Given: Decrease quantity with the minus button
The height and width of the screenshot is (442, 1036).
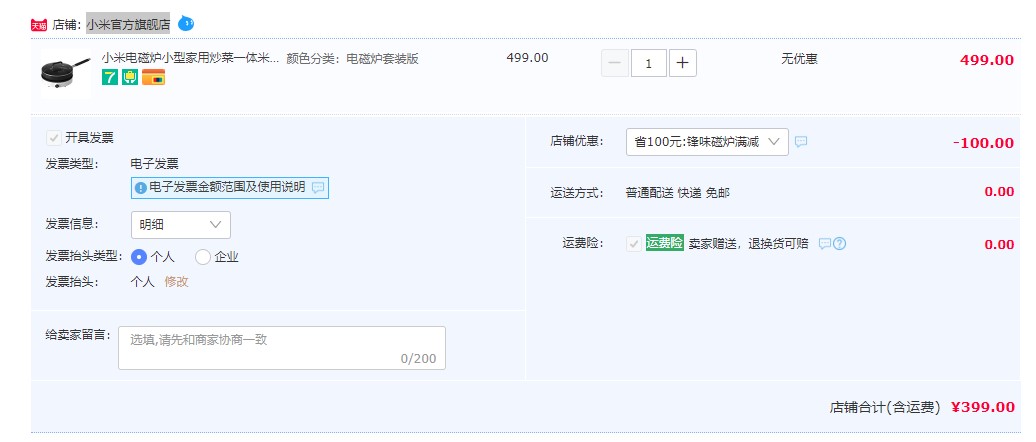Looking at the screenshot, I should (615, 63).
